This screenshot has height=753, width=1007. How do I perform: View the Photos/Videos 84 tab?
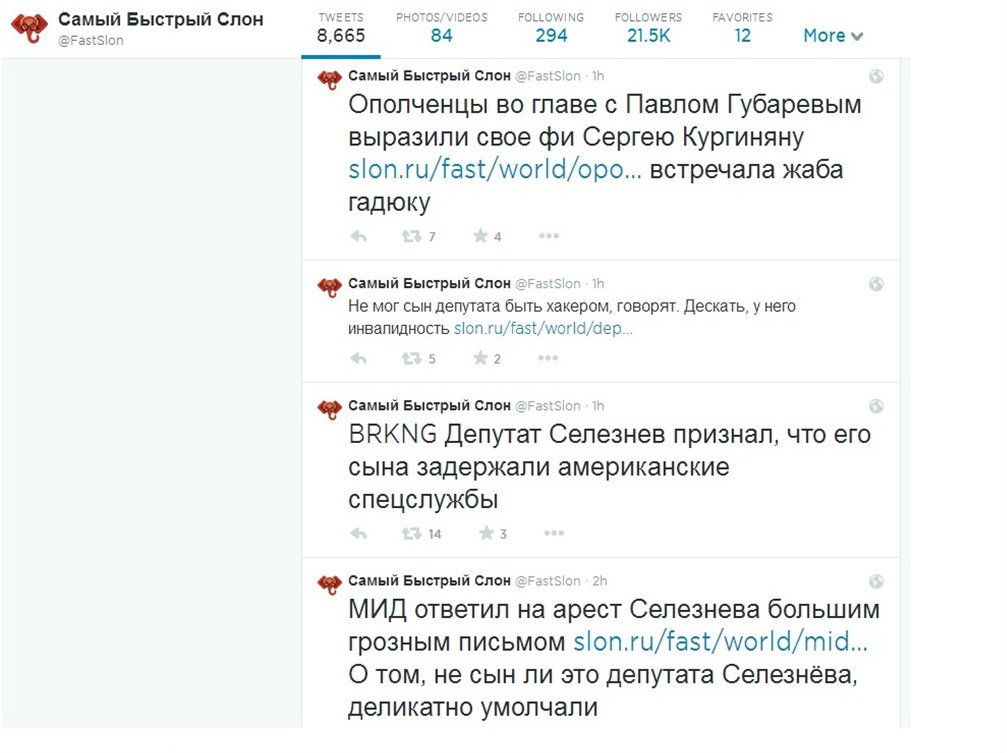(x=442, y=28)
